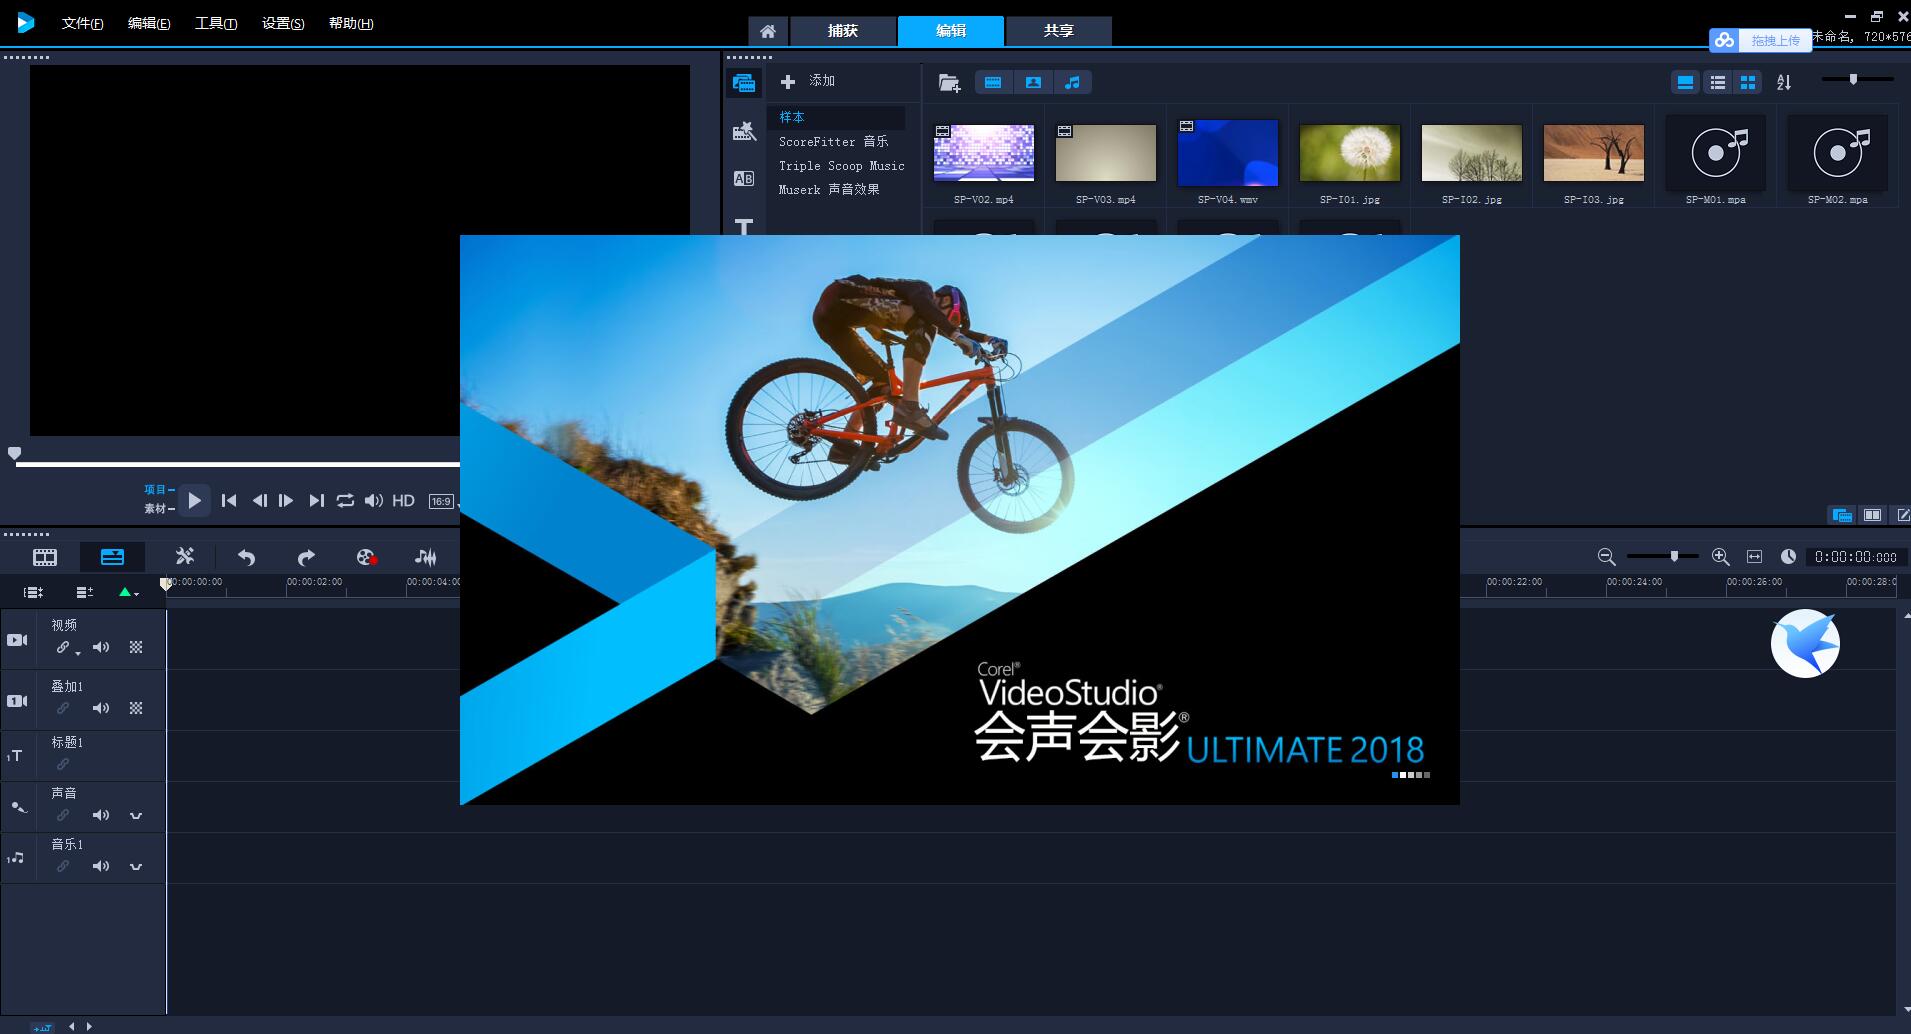Open the 16:9 aspect ratio dropdown
The width and height of the screenshot is (1911, 1034).
[x=443, y=501]
